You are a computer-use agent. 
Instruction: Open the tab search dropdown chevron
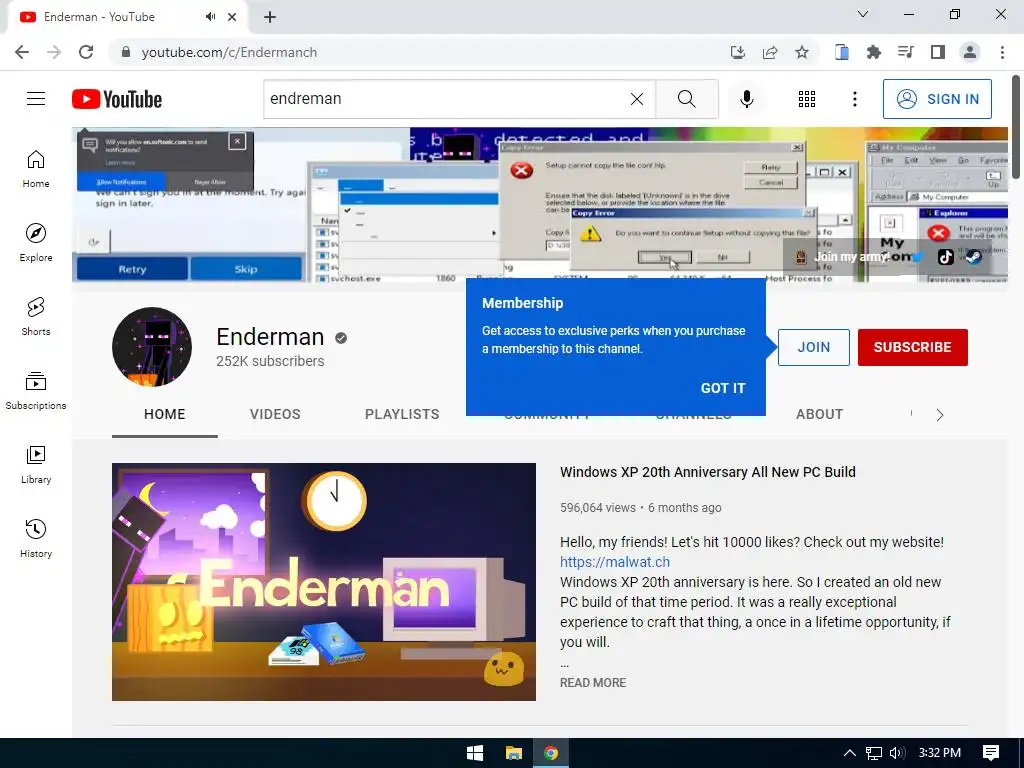[863, 14]
